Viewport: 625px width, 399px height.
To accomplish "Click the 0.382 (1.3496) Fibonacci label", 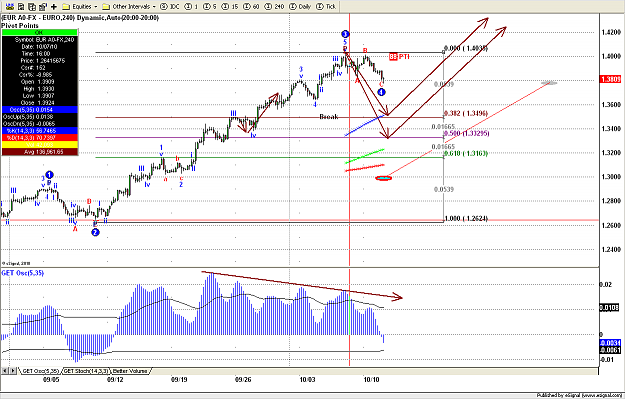I will [466, 113].
